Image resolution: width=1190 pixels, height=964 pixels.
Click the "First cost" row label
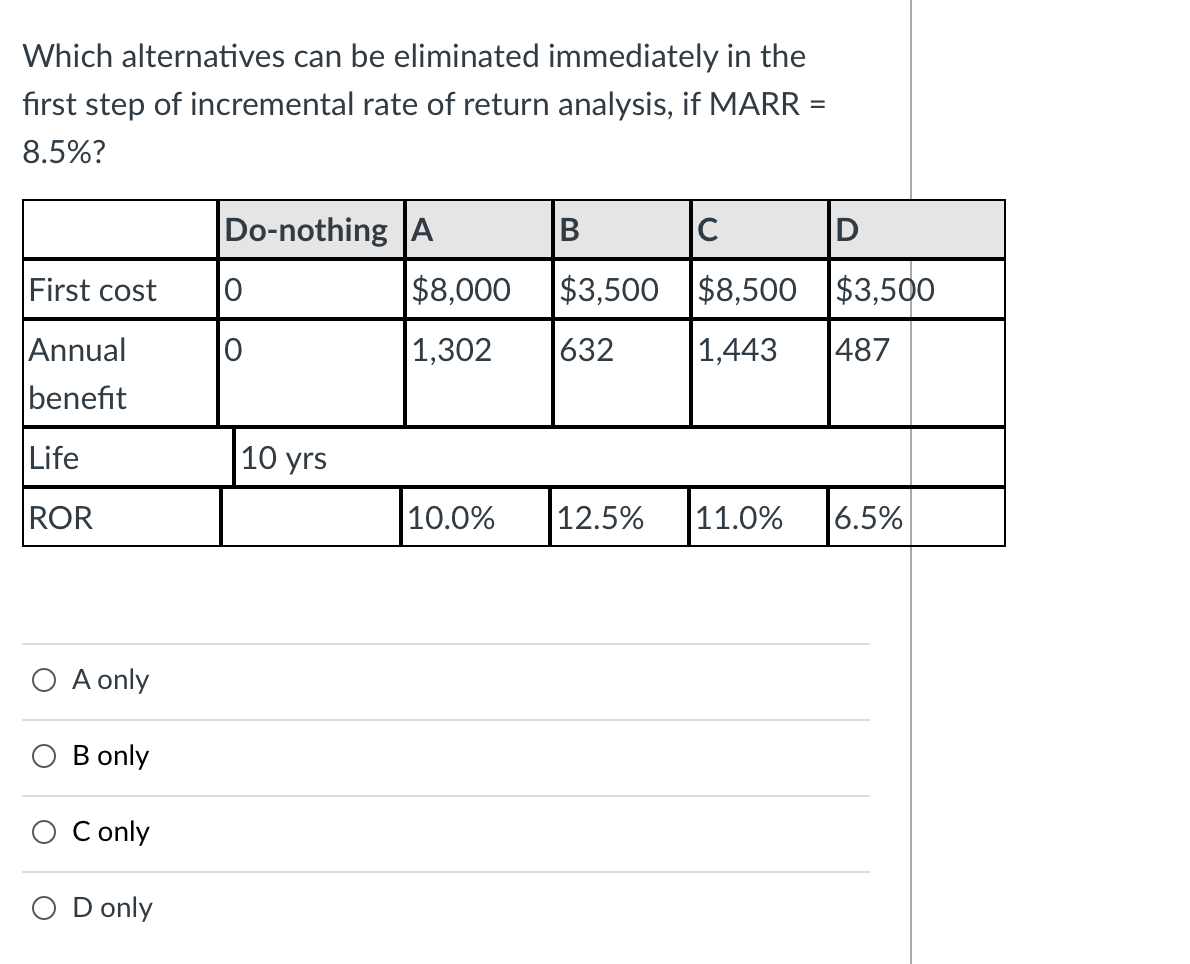(x=93, y=289)
